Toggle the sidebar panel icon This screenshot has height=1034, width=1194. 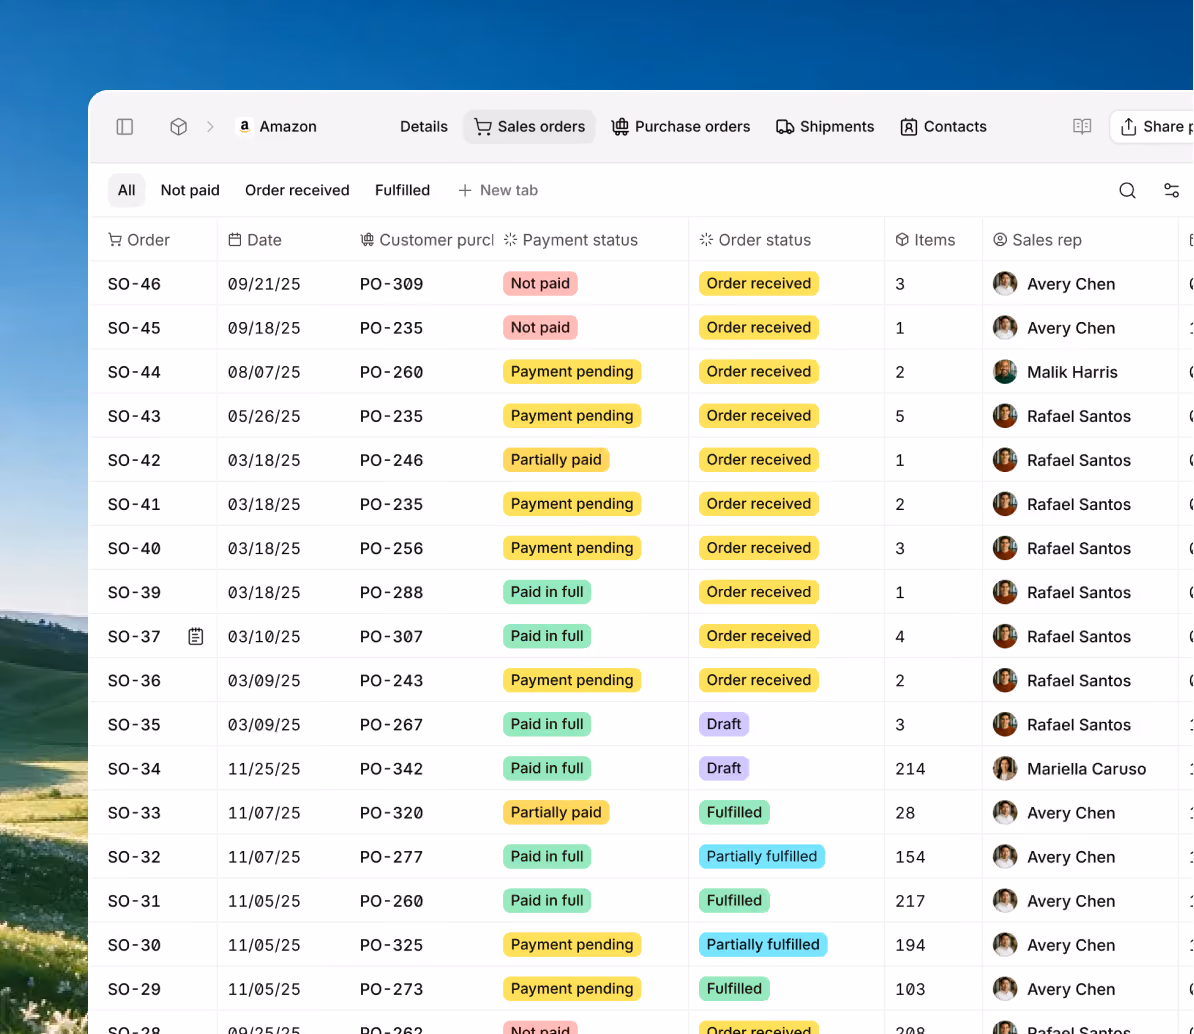click(125, 126)
